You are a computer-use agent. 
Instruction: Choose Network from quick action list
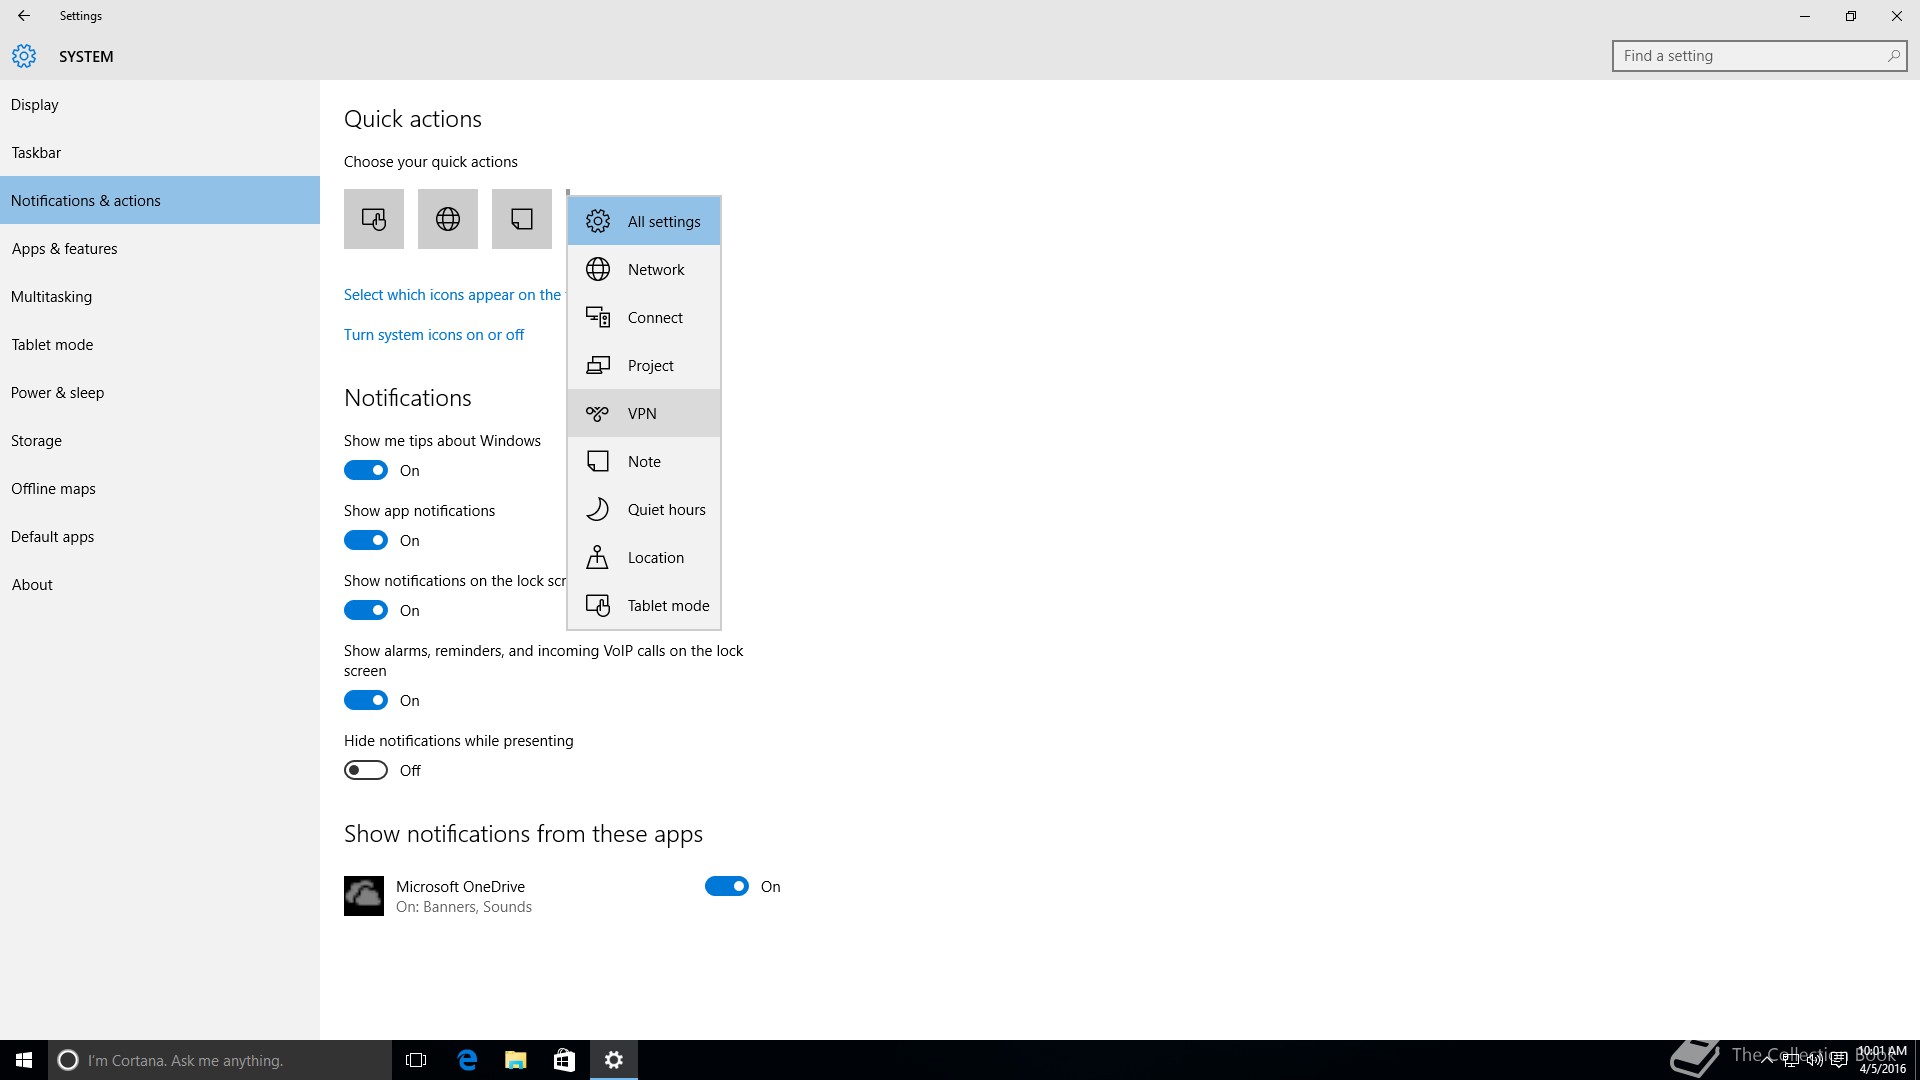pos(644,269)
